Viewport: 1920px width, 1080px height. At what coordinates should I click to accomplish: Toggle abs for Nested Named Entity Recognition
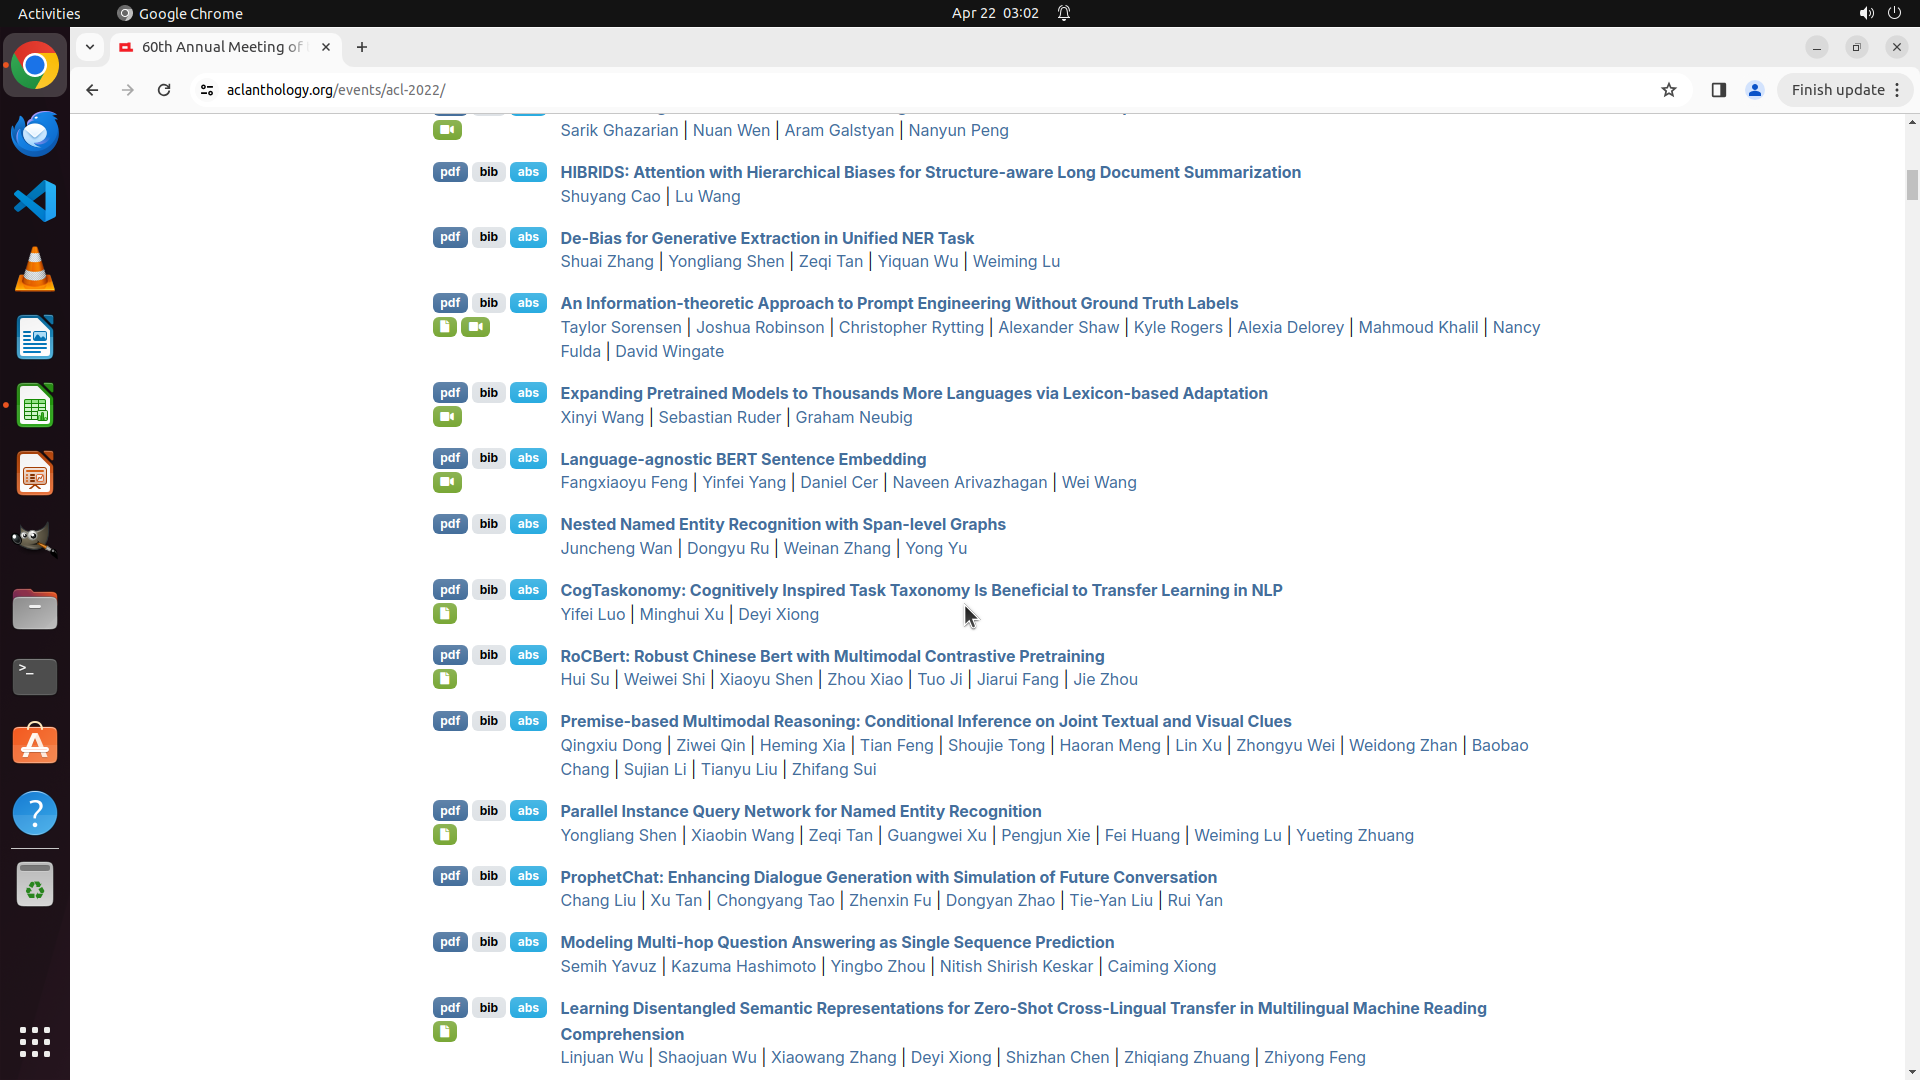tap(528, 524)
